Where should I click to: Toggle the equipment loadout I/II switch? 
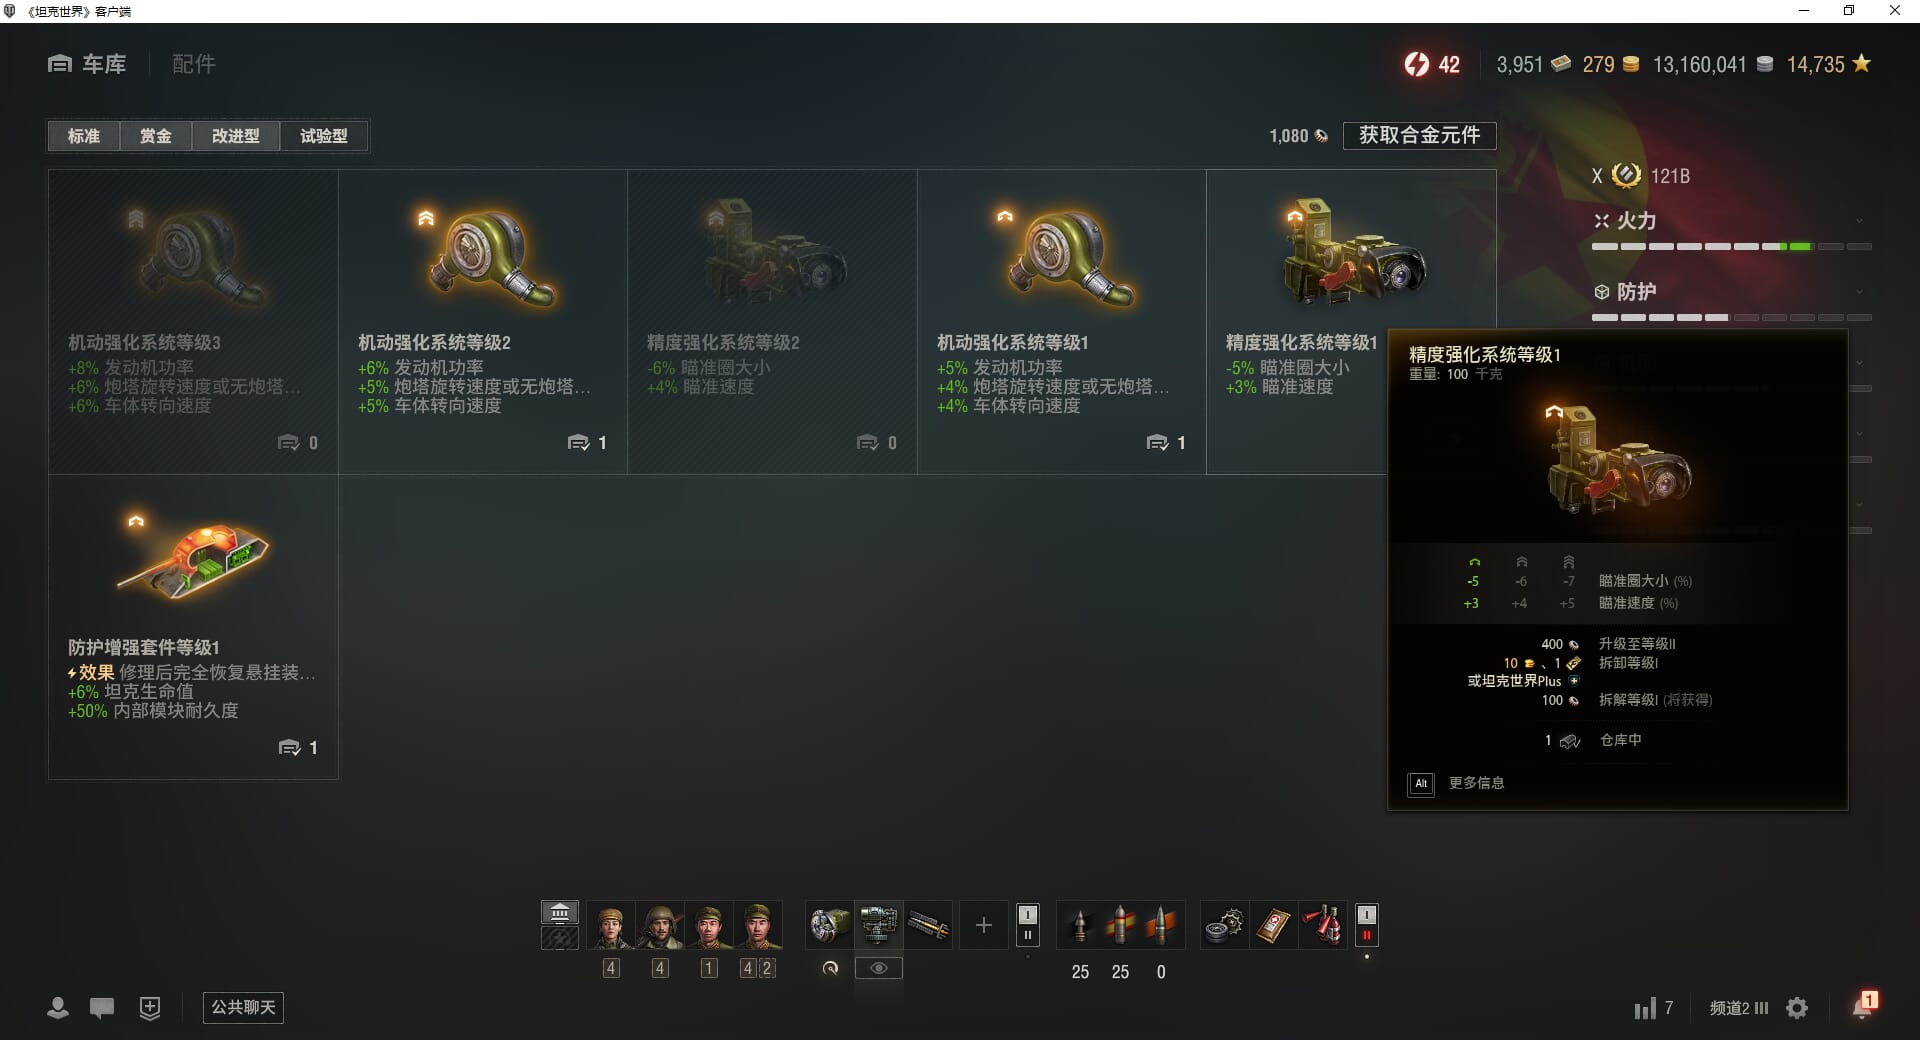tap(1027, 925)
